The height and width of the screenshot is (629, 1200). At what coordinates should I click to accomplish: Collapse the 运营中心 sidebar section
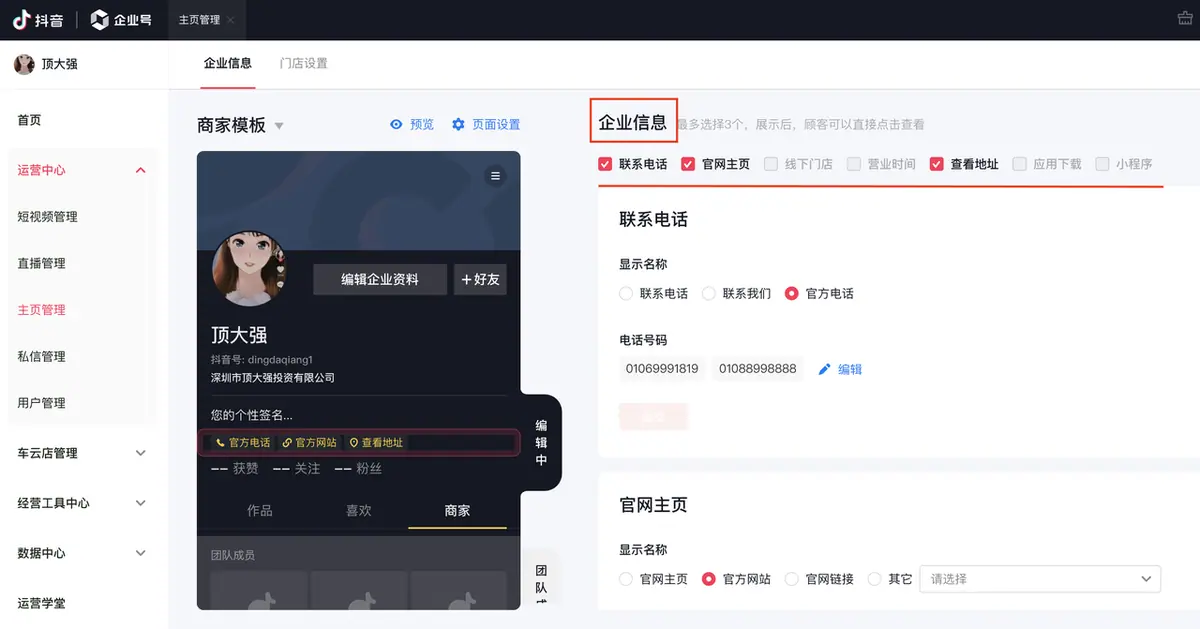pyautogui.click(x=140, y=171)
